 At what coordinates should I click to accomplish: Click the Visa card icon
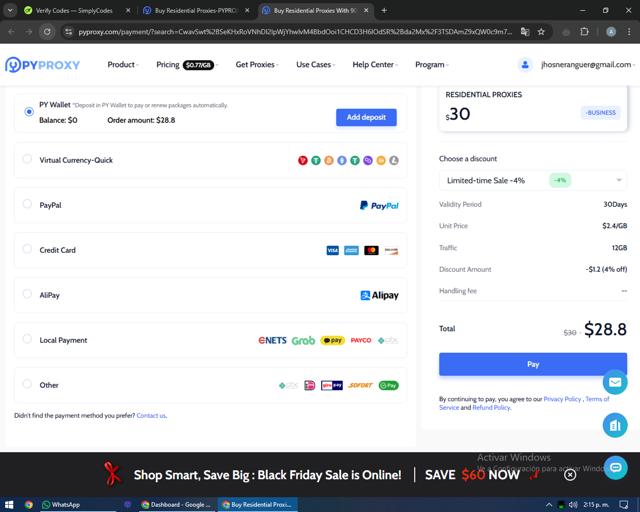tap(333, 250)
